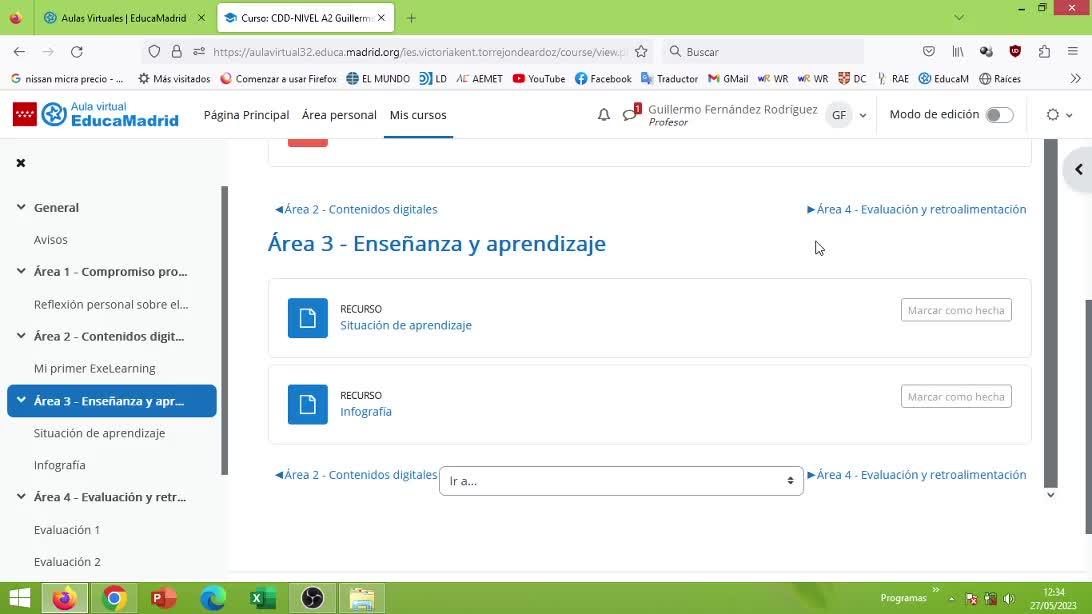Open Chrome from the taskbar
This screenshot has width=1092, height=614.
coord(114,598)
